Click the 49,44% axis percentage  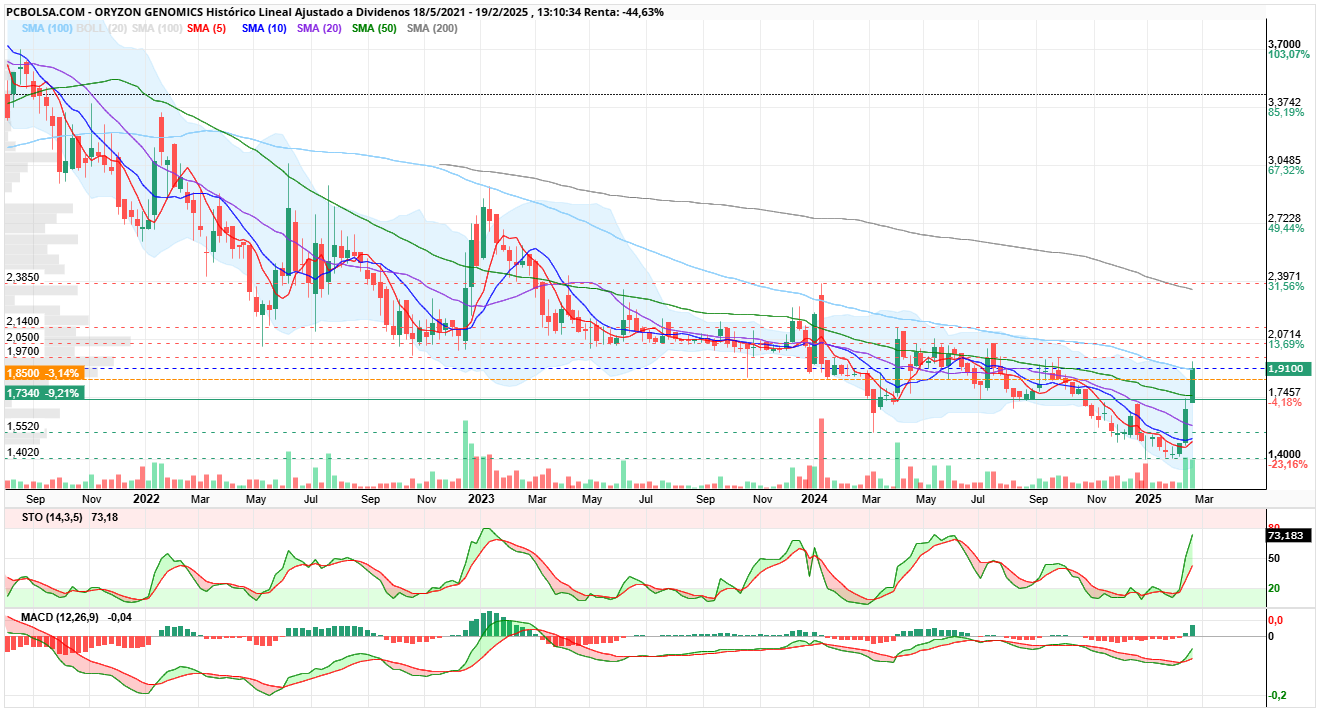1287,229
